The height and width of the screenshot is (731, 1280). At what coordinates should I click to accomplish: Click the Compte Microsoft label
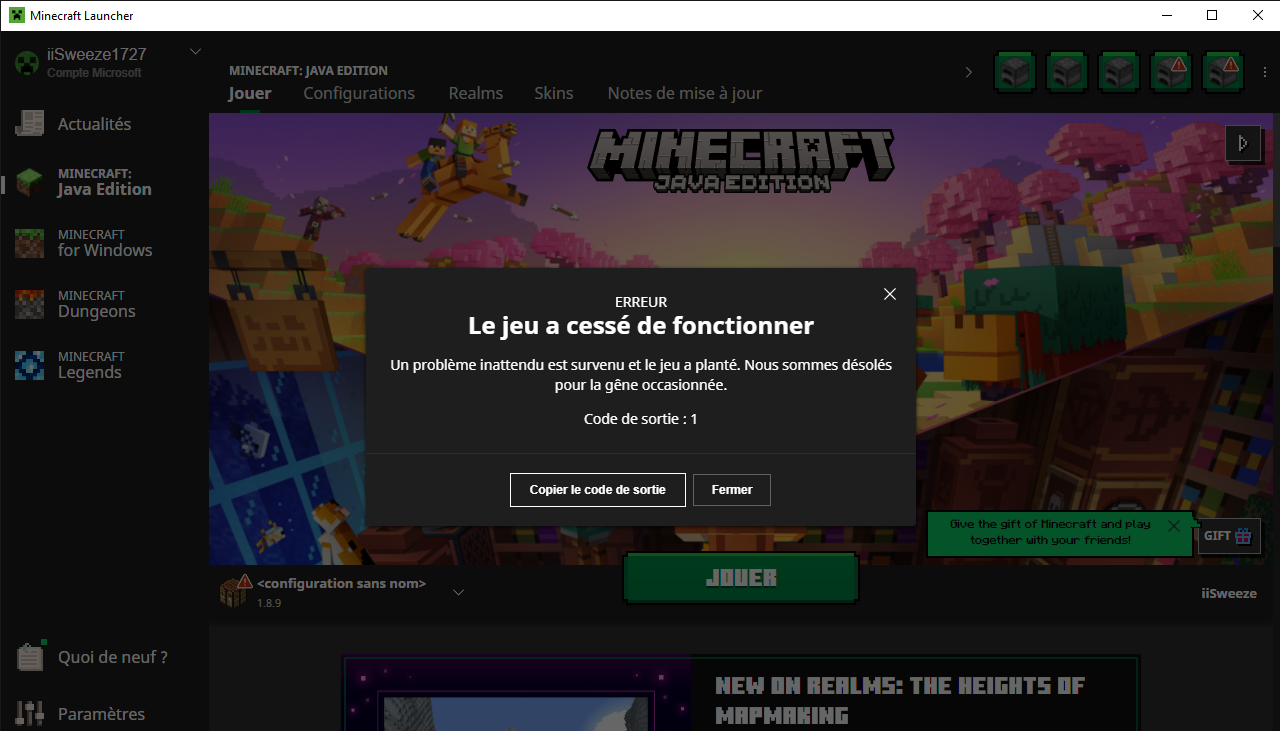tap(94, 73)
